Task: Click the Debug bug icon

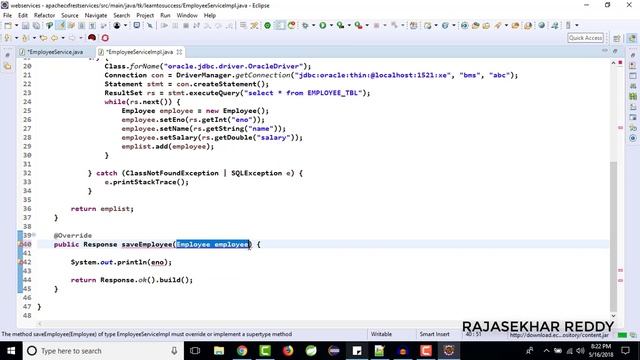Action: pos(305,25)
